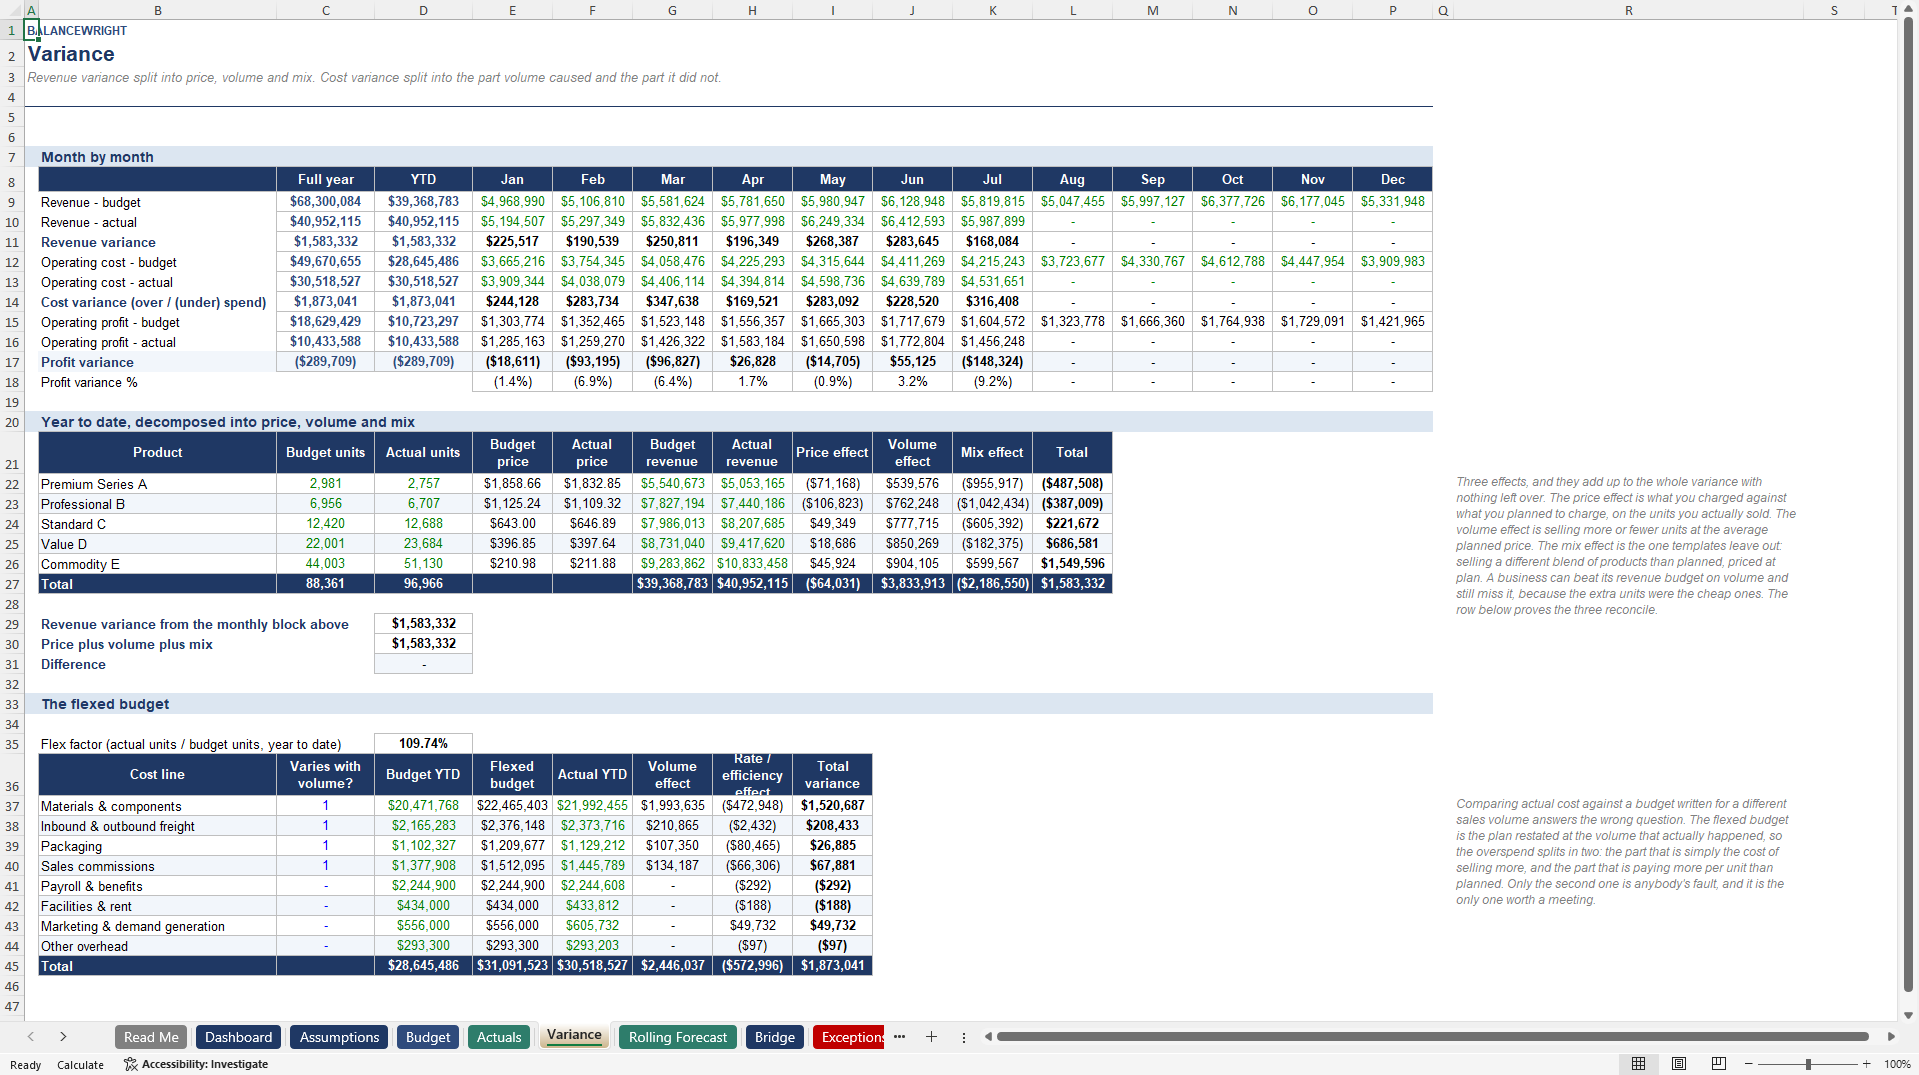Select the Premium Series A product cell
The height and width of the screenshot is (1075, 1919).
(158, 484)
